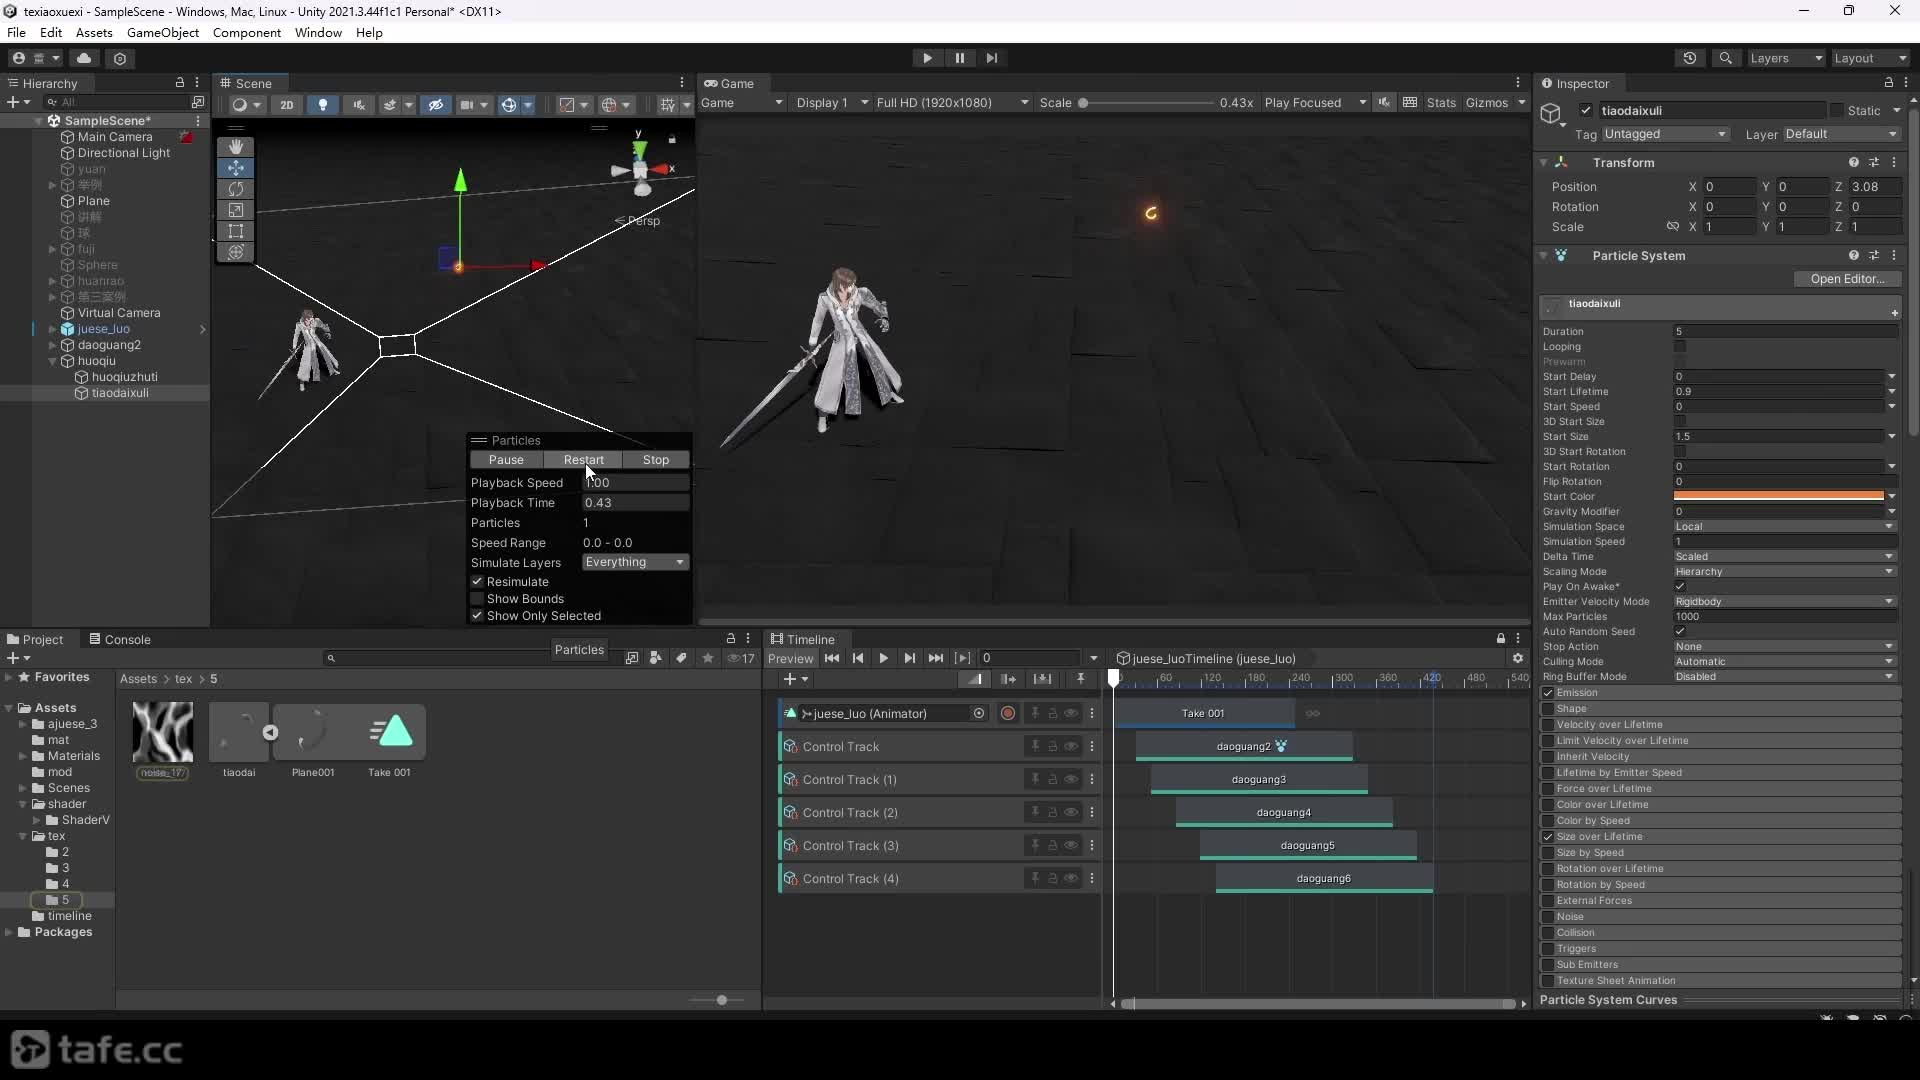Select the Move tool in Scene toolbar
The image size is (1920, 1080).
click(236, 168)
